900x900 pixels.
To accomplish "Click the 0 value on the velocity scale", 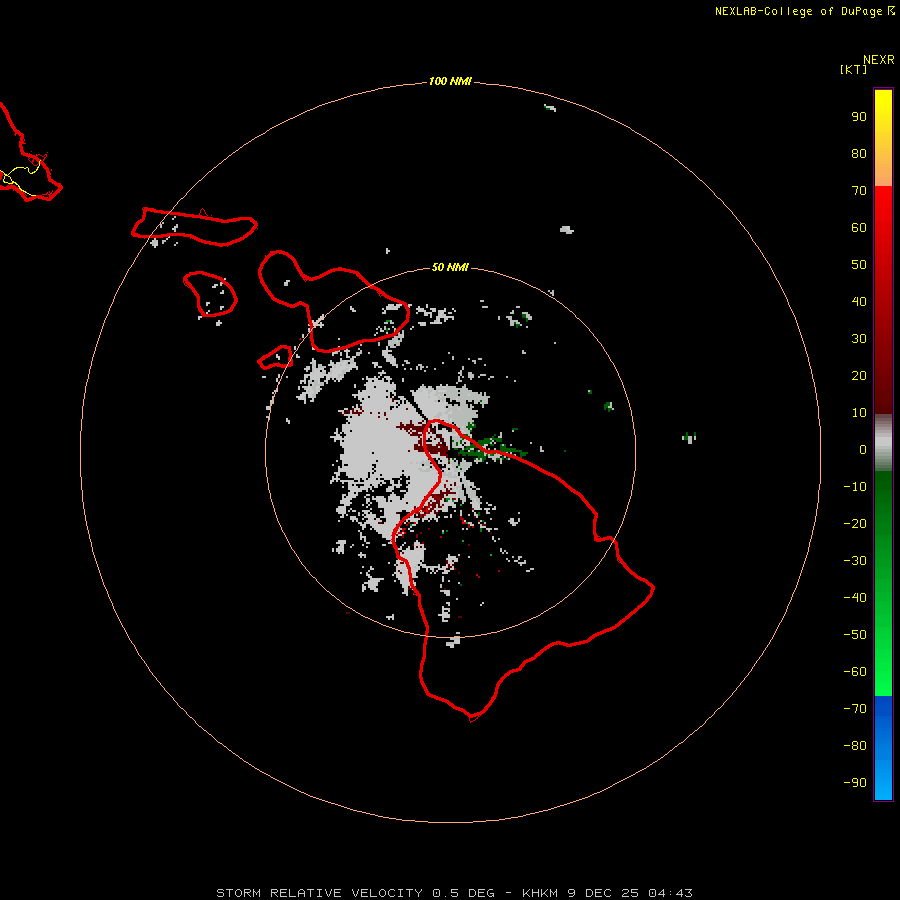I will [x=863, y=450].
